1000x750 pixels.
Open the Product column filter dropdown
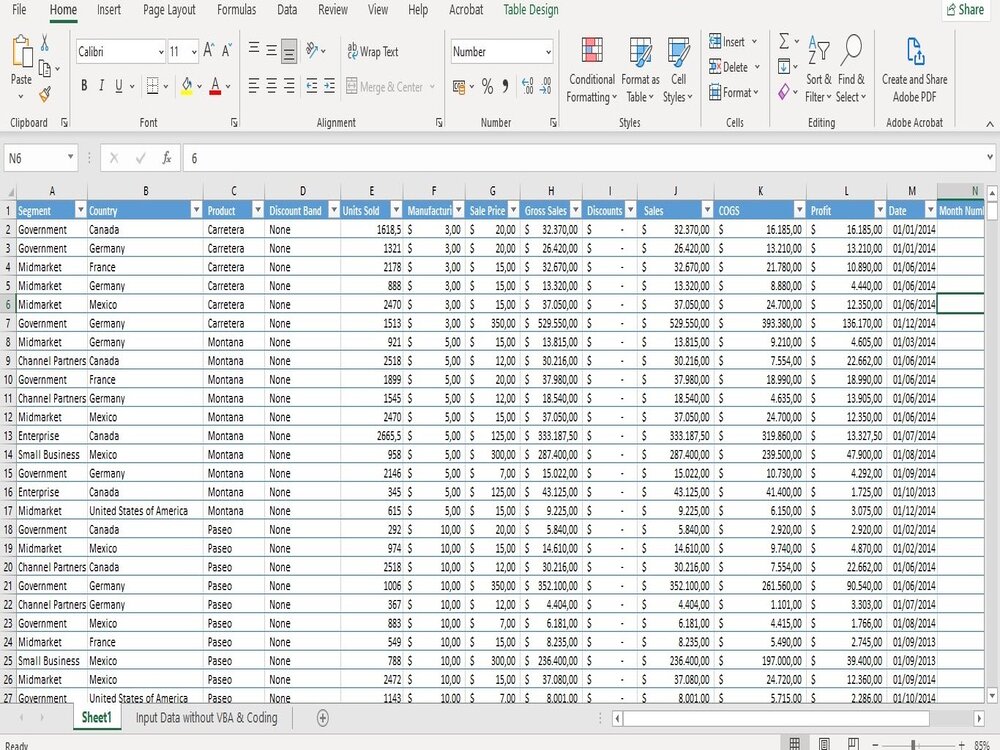tap(258, 210)
